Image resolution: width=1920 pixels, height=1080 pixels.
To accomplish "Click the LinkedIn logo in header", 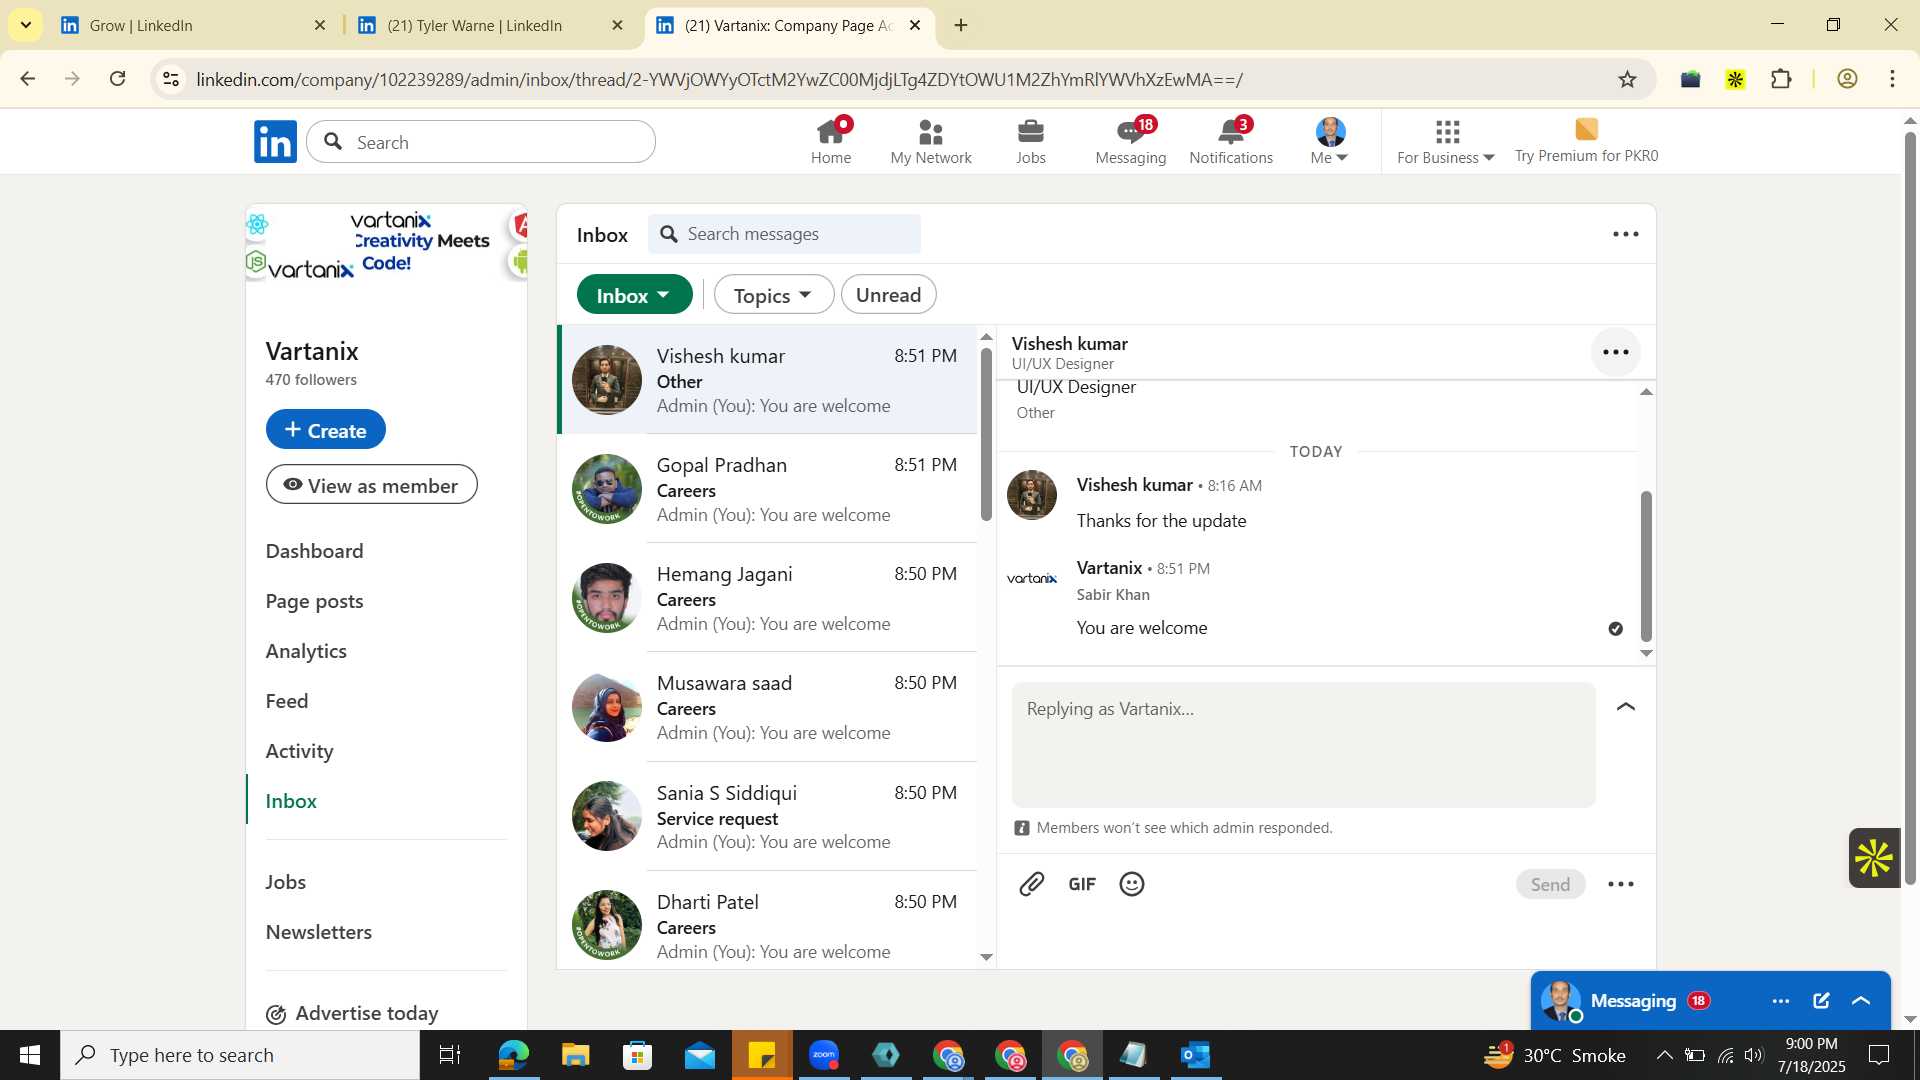I will point(275,142).
